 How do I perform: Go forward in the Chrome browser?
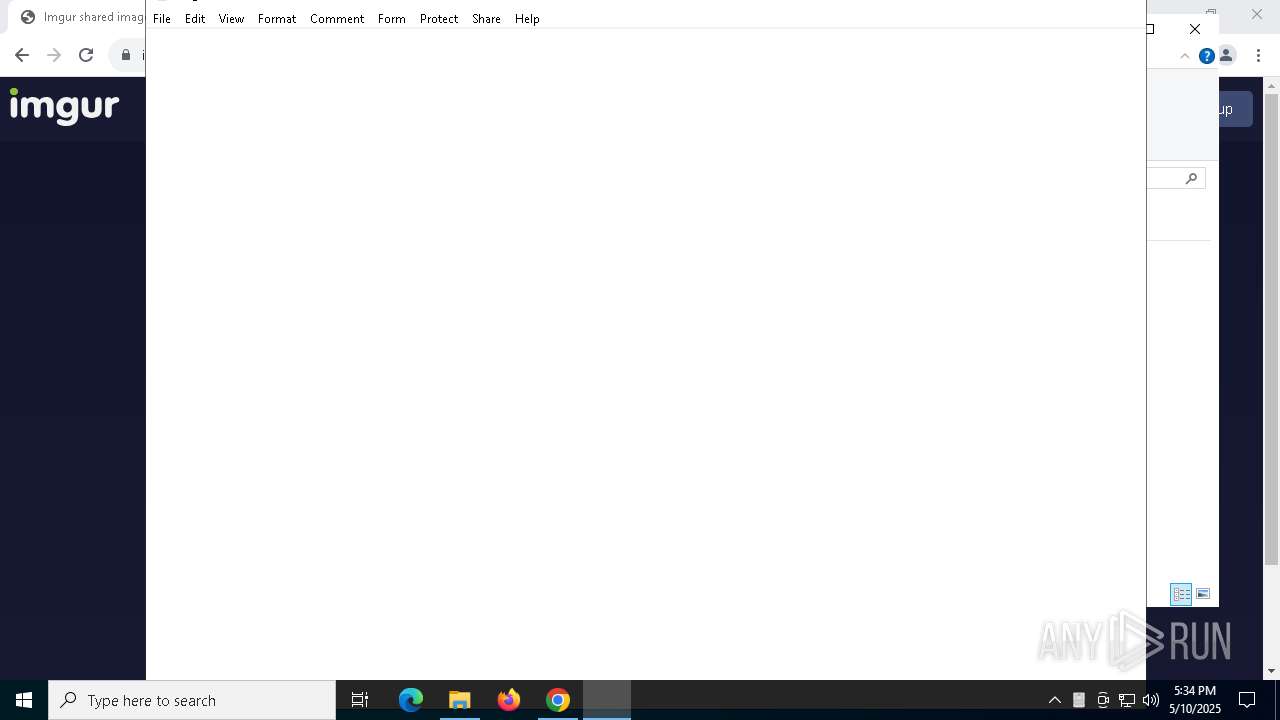(x=54, y=55)
